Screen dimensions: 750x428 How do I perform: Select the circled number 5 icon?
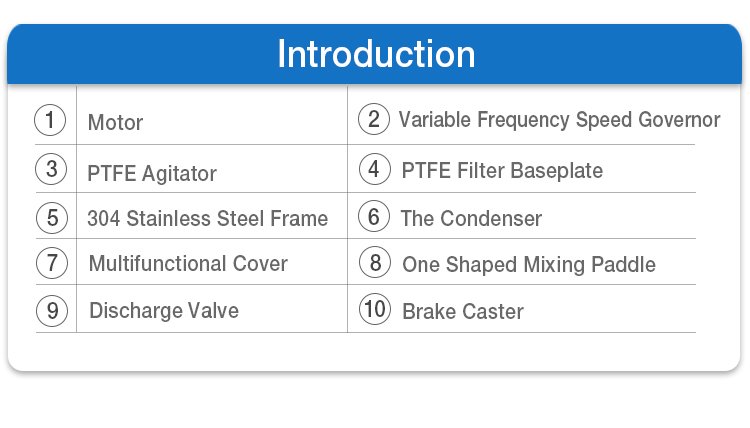click(52, 218)
